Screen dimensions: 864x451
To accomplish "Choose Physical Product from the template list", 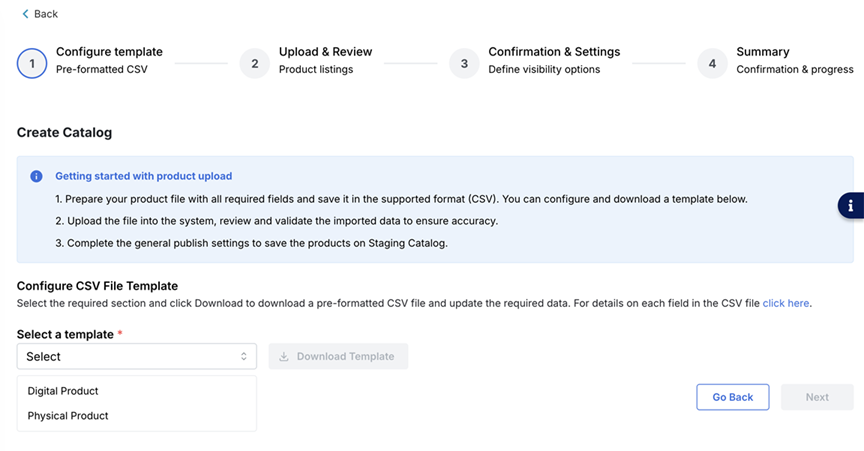I will pyautogui.click(x=68, y=415).
